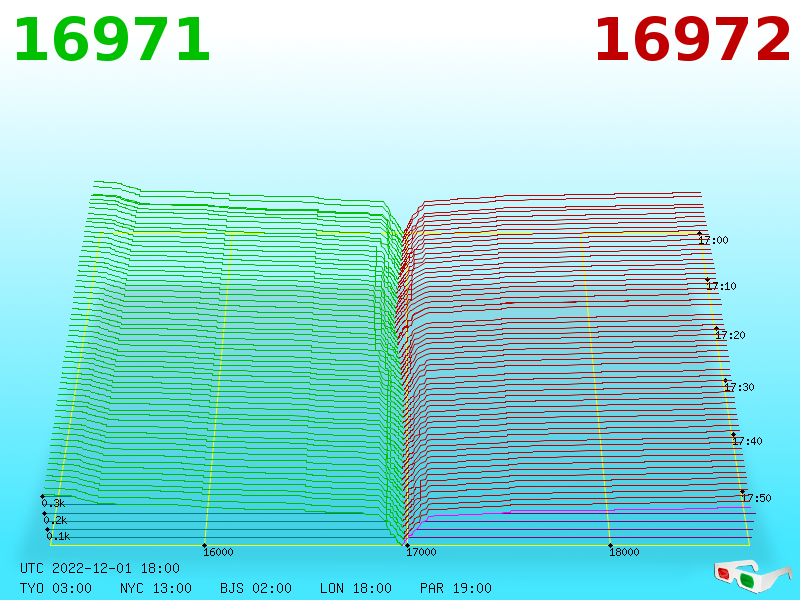Click the 0.3k volume axis label

(x=53, y=503)
